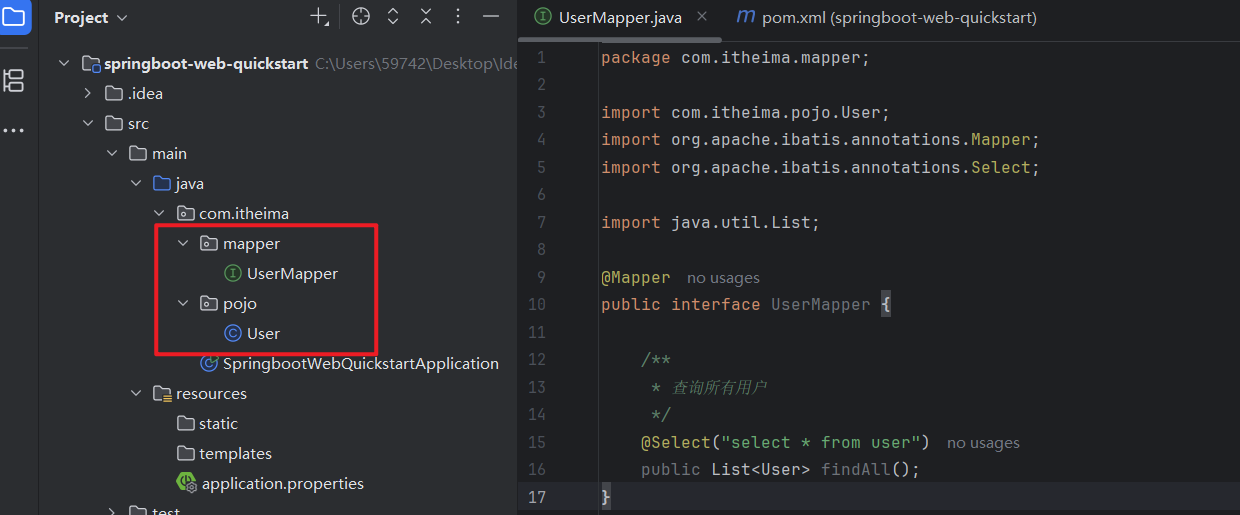This screenshot has width=1240, height=515.
Task: Select the static folder
Action: point(218,424)
